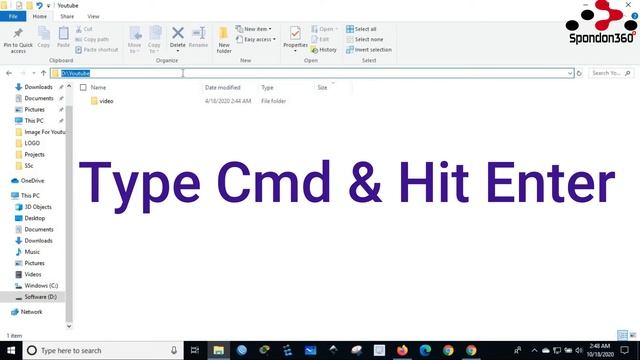Refresh the folder view
This screenshot has width=640, height=360.
(x=579, y=73)
